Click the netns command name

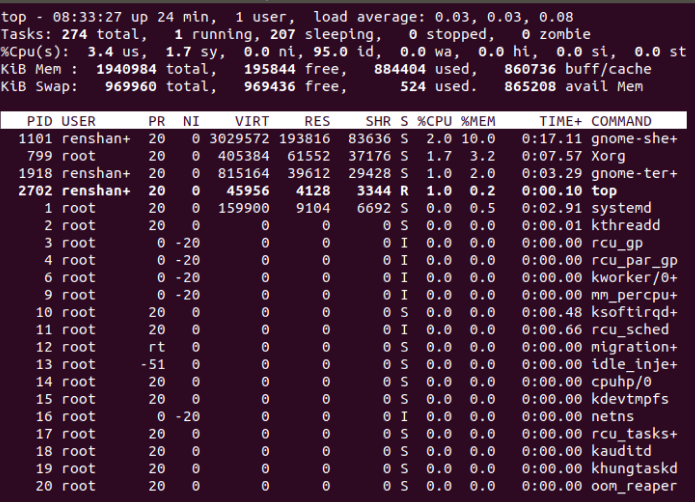click(613, 416)
